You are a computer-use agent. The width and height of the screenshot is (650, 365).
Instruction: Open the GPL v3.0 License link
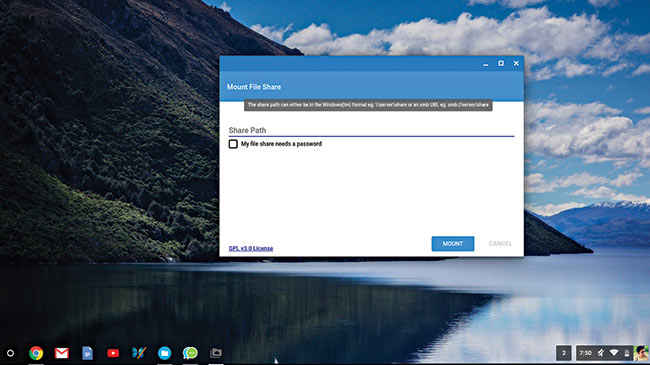click(x=251, y=248)
